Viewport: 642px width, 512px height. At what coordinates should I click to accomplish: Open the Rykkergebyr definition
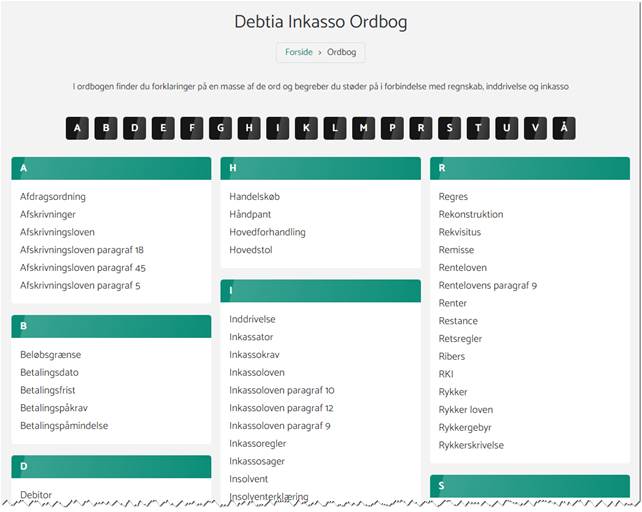coord(465,427)
